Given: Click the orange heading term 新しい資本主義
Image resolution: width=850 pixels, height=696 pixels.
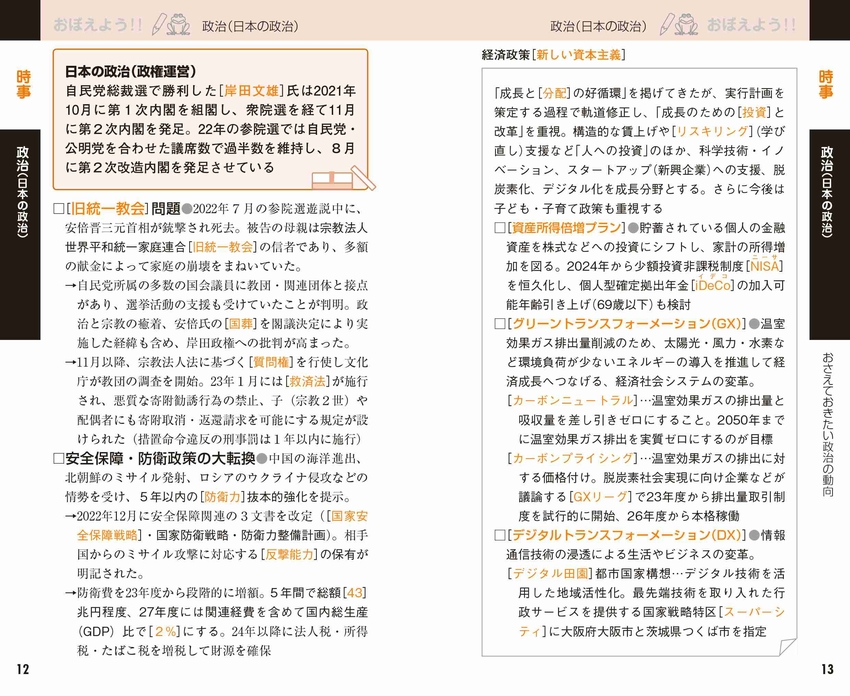Looking at the screenshot, I should [578, 55].
